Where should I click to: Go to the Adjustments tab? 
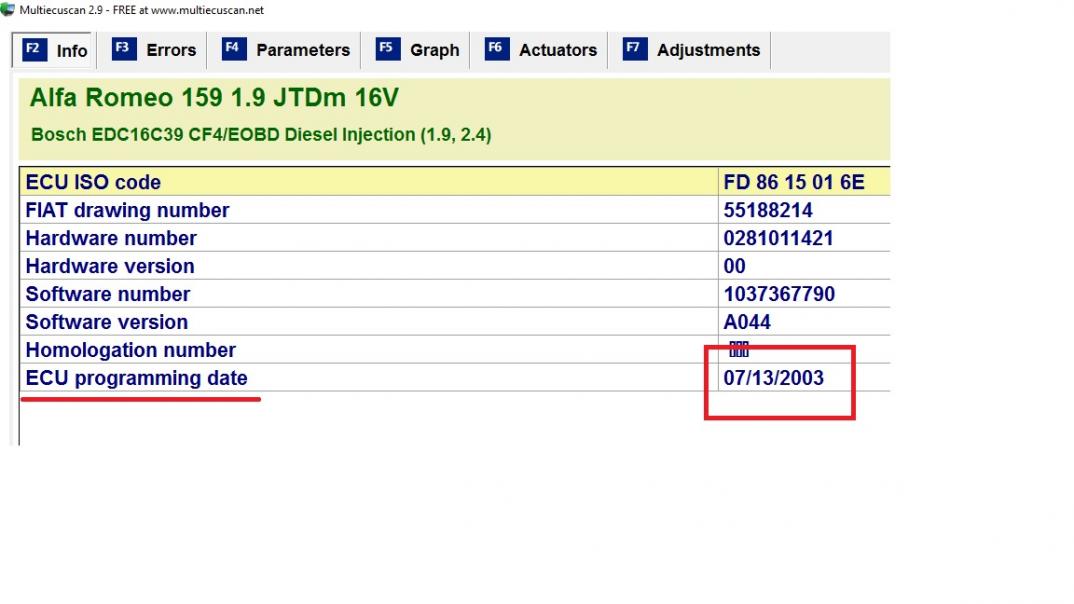point(690,50)
